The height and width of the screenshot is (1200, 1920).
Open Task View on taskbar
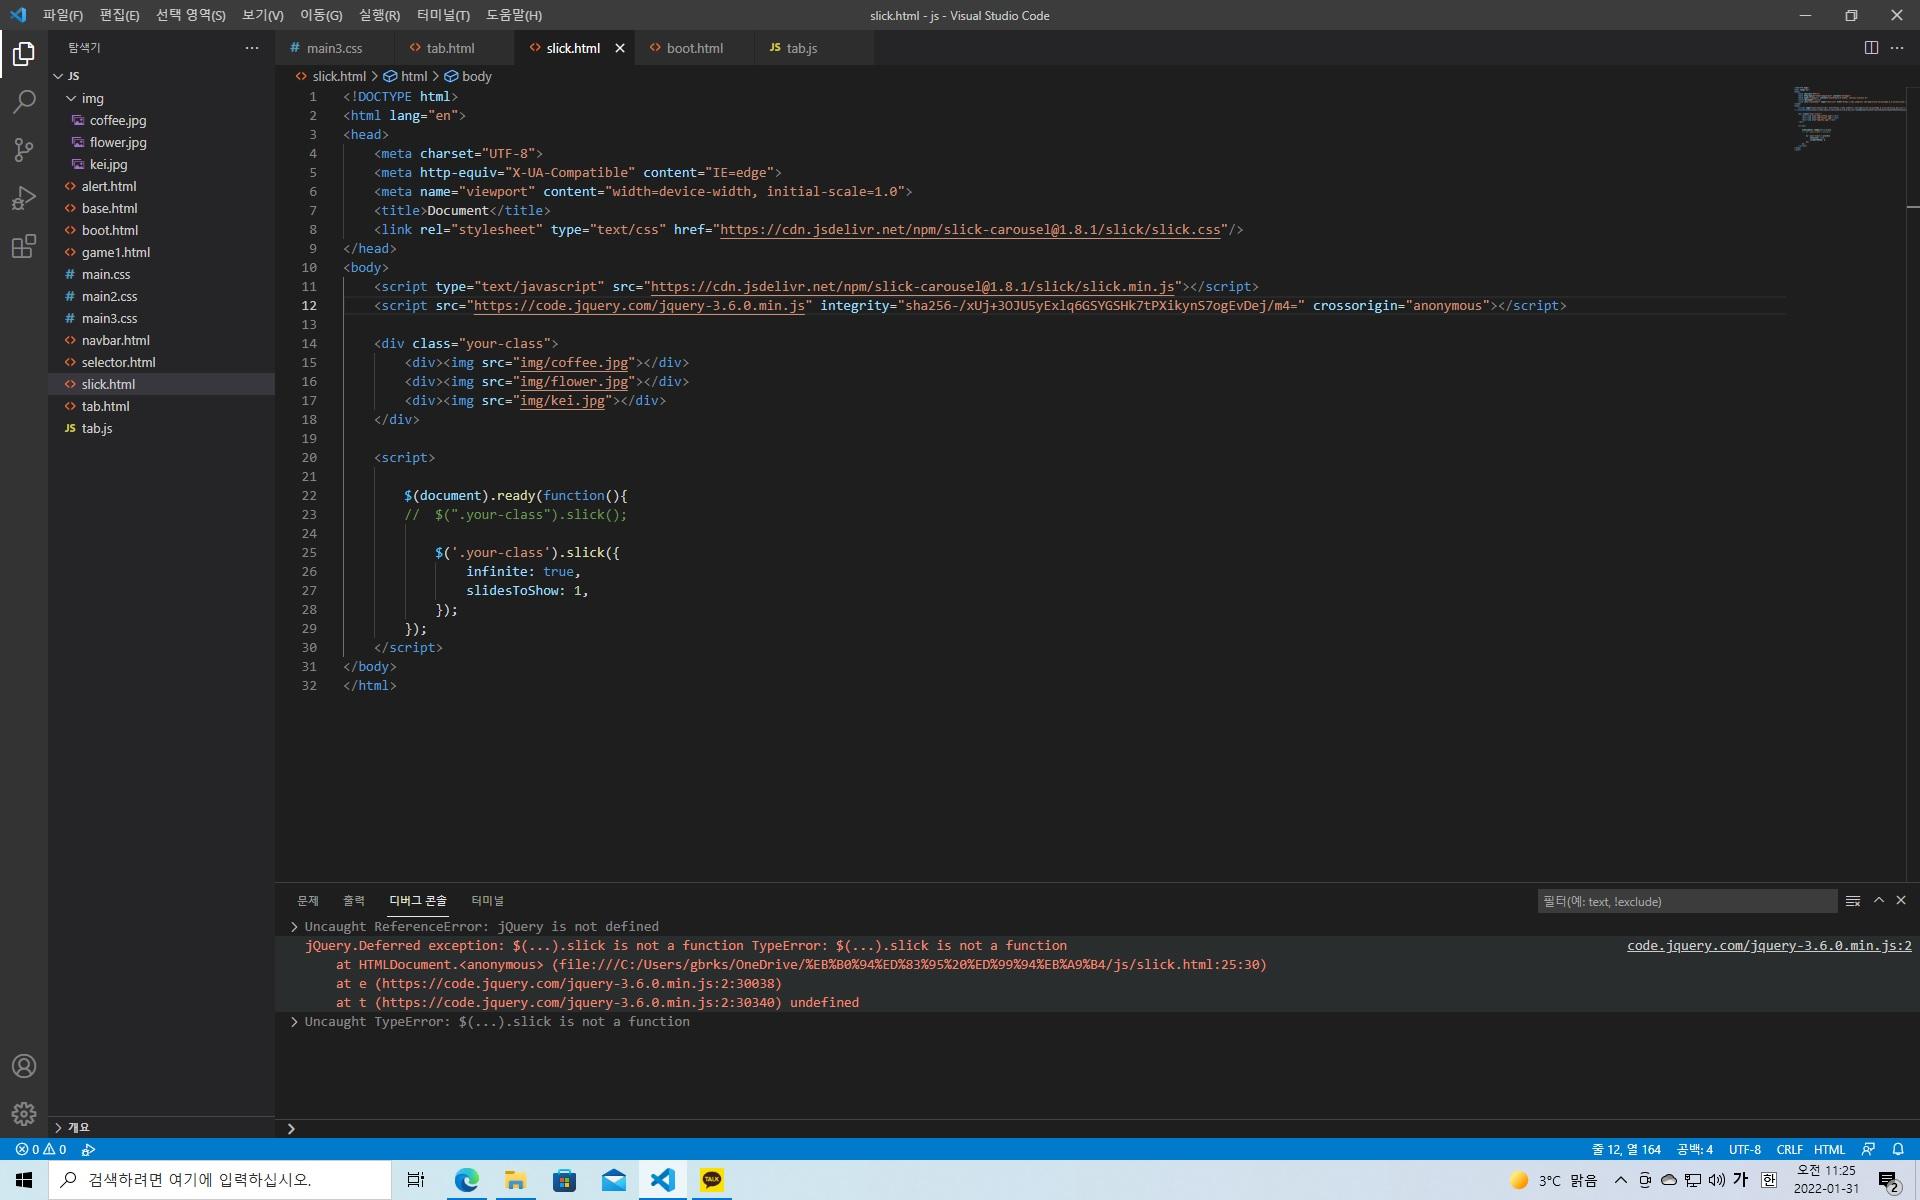[416, 1180]
